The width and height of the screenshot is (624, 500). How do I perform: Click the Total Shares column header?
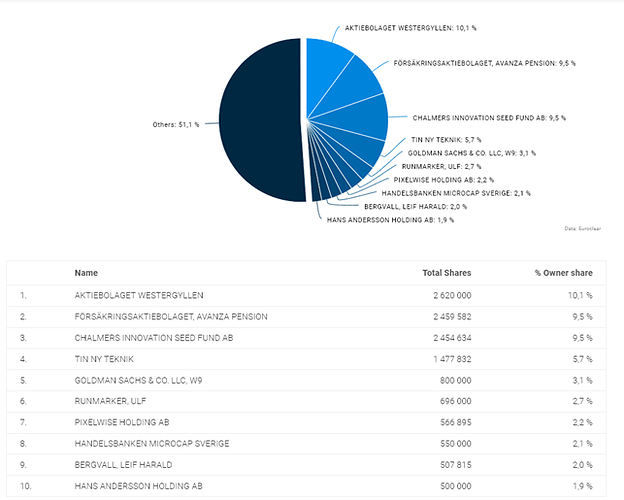pyautogui.click(x=447, y=273)
